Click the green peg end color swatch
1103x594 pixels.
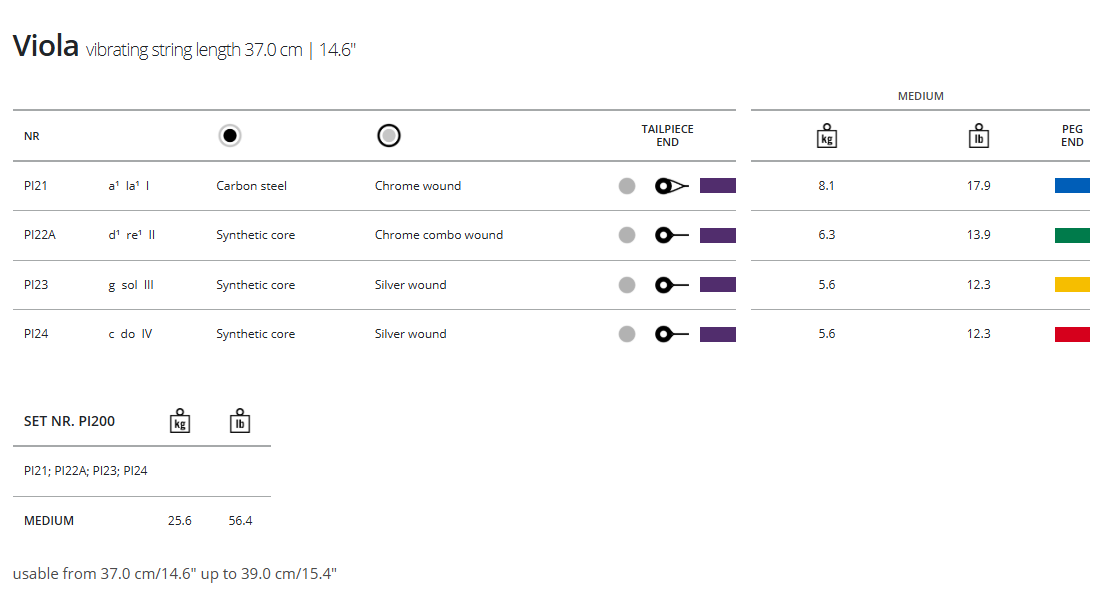(1072, 235)
